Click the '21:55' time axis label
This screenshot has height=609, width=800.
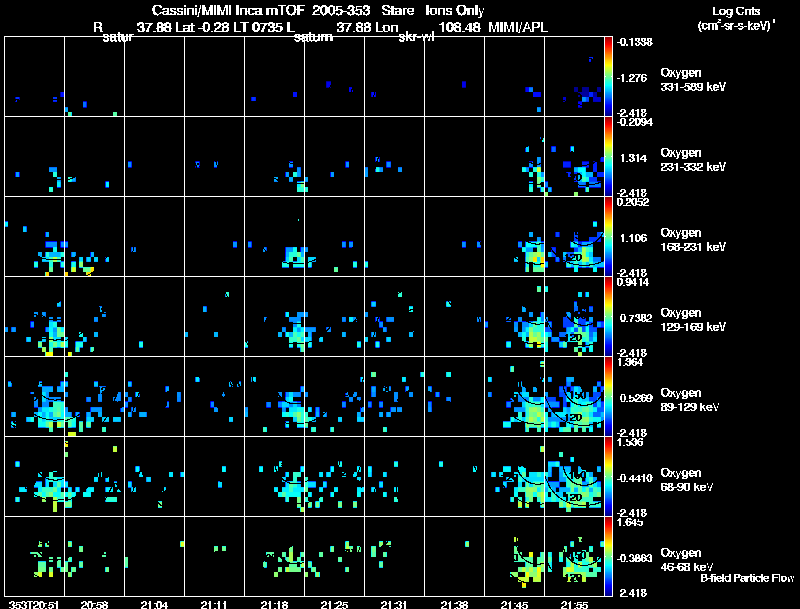pyautogui.click(x=574, y=604)
